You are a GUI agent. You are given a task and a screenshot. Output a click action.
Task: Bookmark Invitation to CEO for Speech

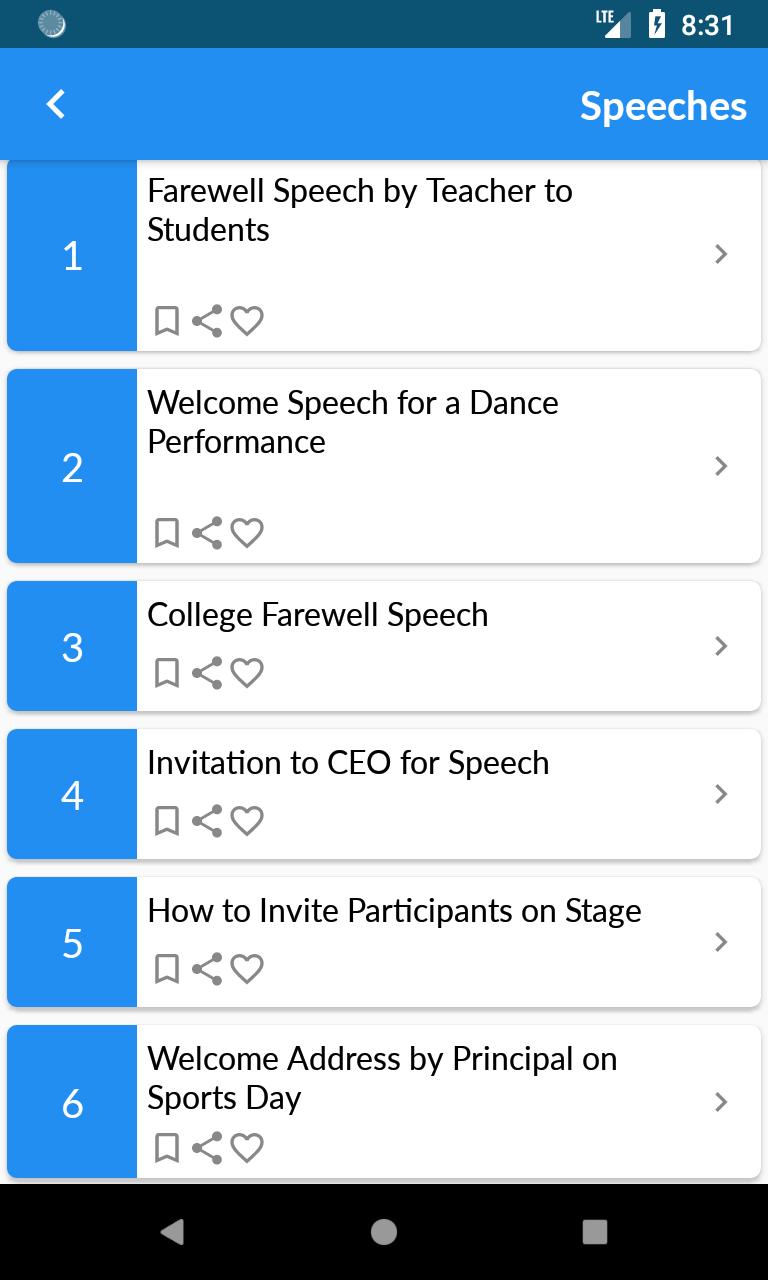167,821
